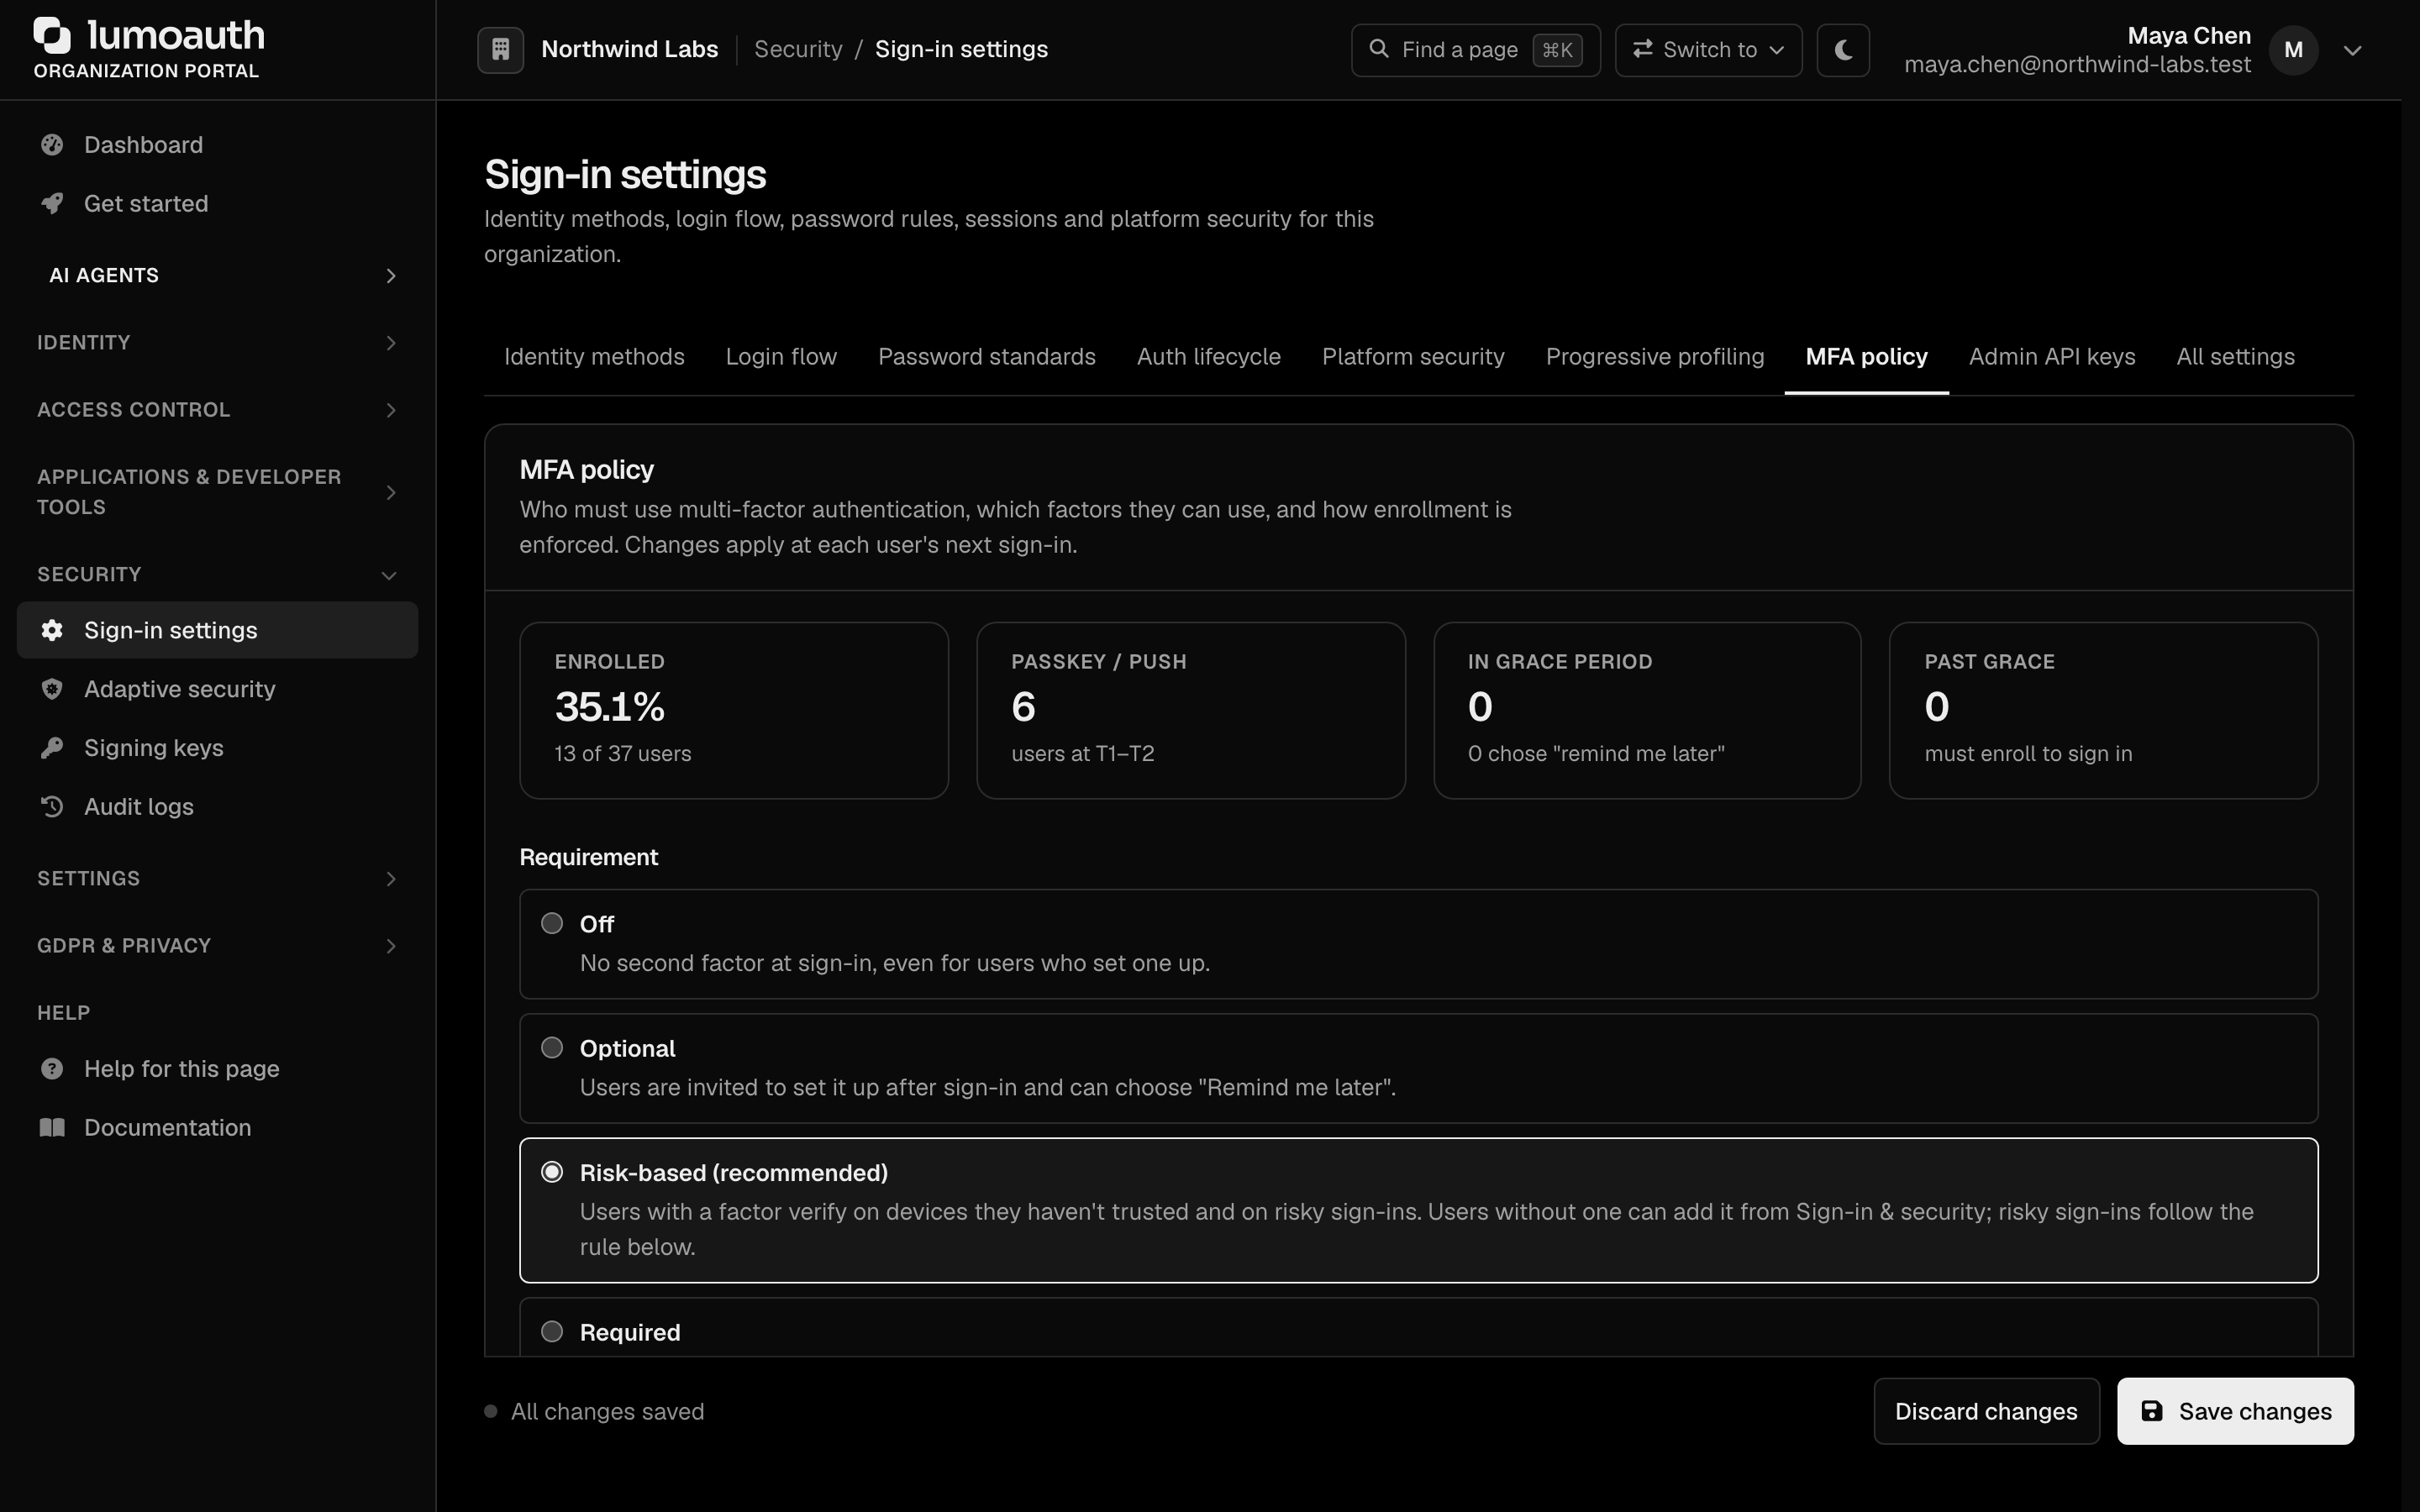
Task: Open the Admin API keys tab
Action: pyautogui.click(x=2052, y=357)
